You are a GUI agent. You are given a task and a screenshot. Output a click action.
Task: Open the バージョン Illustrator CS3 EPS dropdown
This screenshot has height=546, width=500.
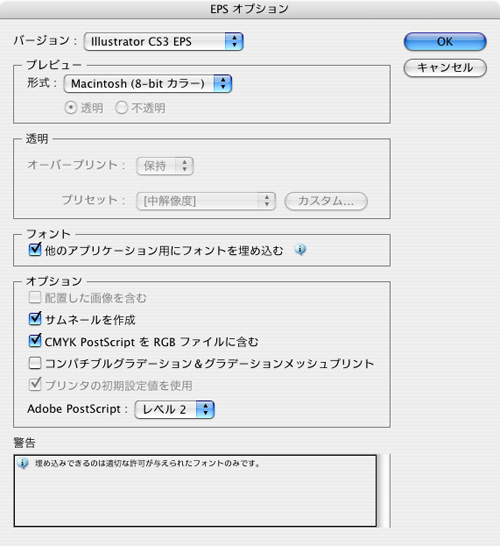click(x=163, y=42)
